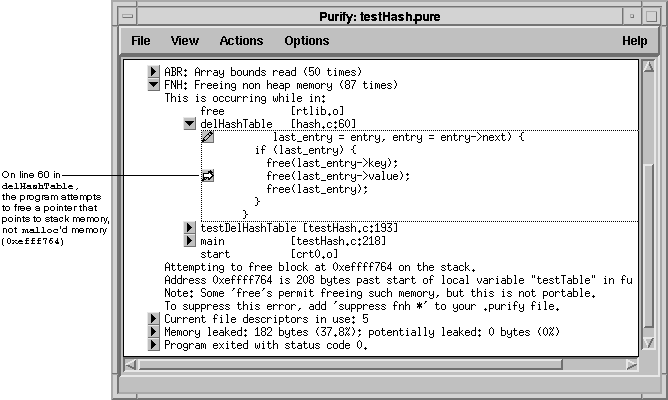This screenshot has height=400, width=668.
Task: Expand the testDelHashTable stack frame
Action: coord(190,228)
